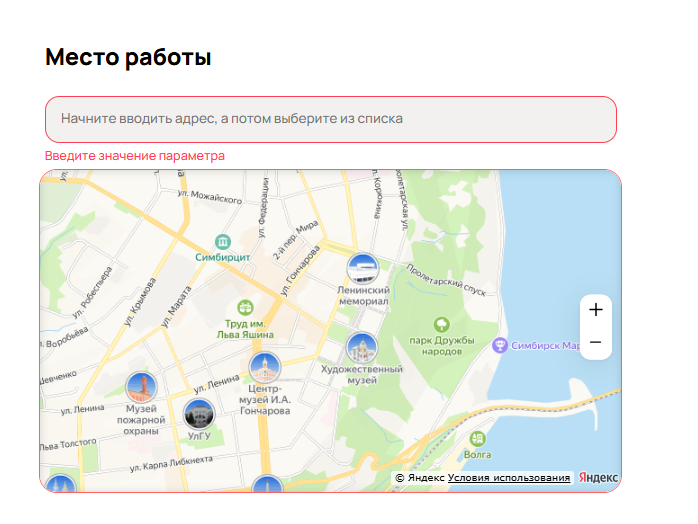Click the ул. Робеспьера street label
The height and width of the screenshot is (524, 698).
[x=93, y=292]
